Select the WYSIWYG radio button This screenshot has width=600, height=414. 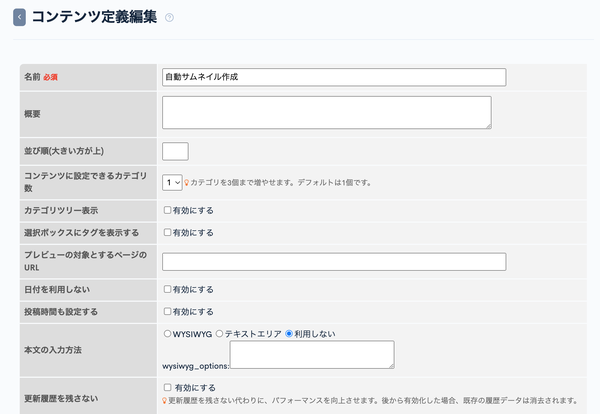coord(167,334)
